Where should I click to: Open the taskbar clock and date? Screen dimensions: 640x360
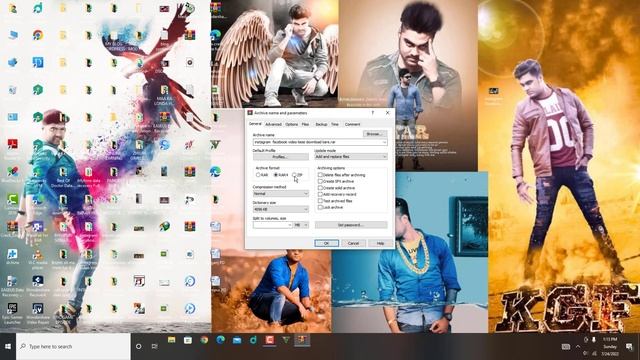[610, 347]
